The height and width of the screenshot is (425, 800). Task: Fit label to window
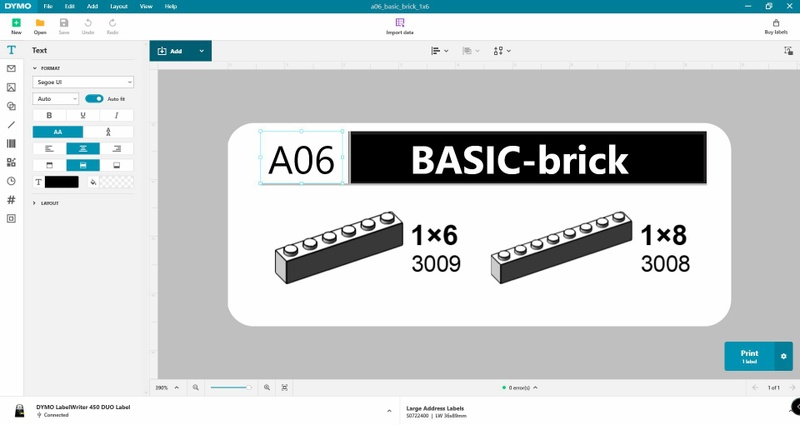[x=285, y=388]
